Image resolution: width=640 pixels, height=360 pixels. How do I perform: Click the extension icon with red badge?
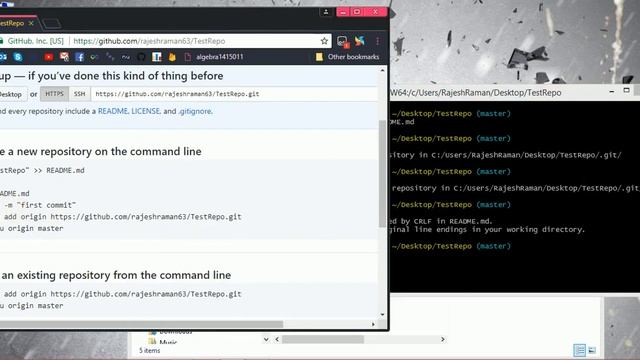pos(342,41)
